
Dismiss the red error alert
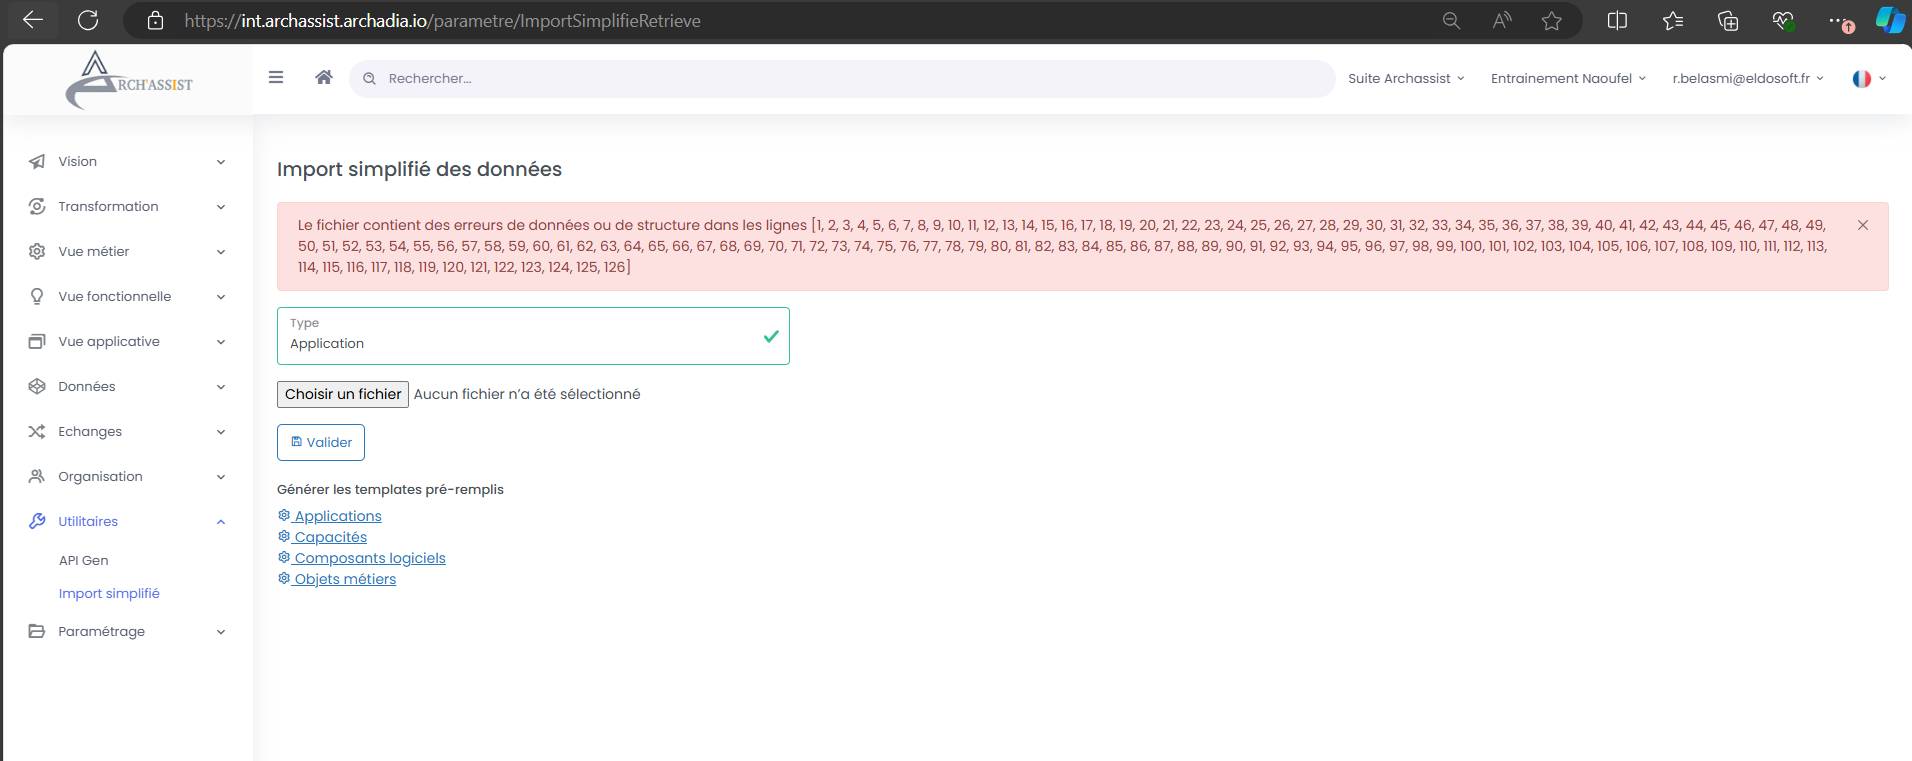[x=1862, y=225]
